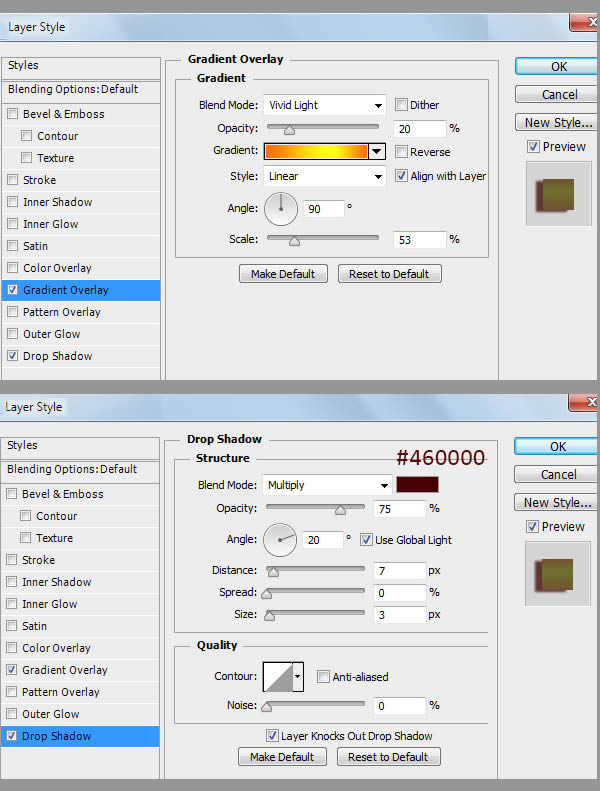Click the Distance value field showing 7
The width and height of the screenshot is (600, 791).
coord(401,570)
